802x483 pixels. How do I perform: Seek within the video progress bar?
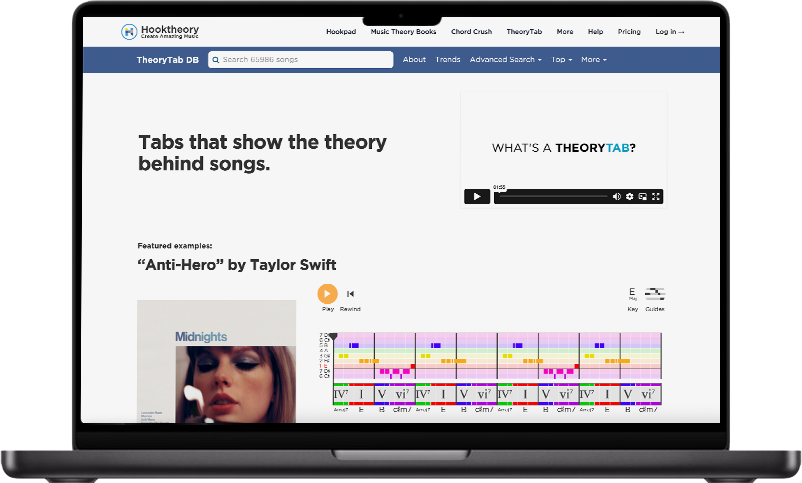click(x=553, y=196)
